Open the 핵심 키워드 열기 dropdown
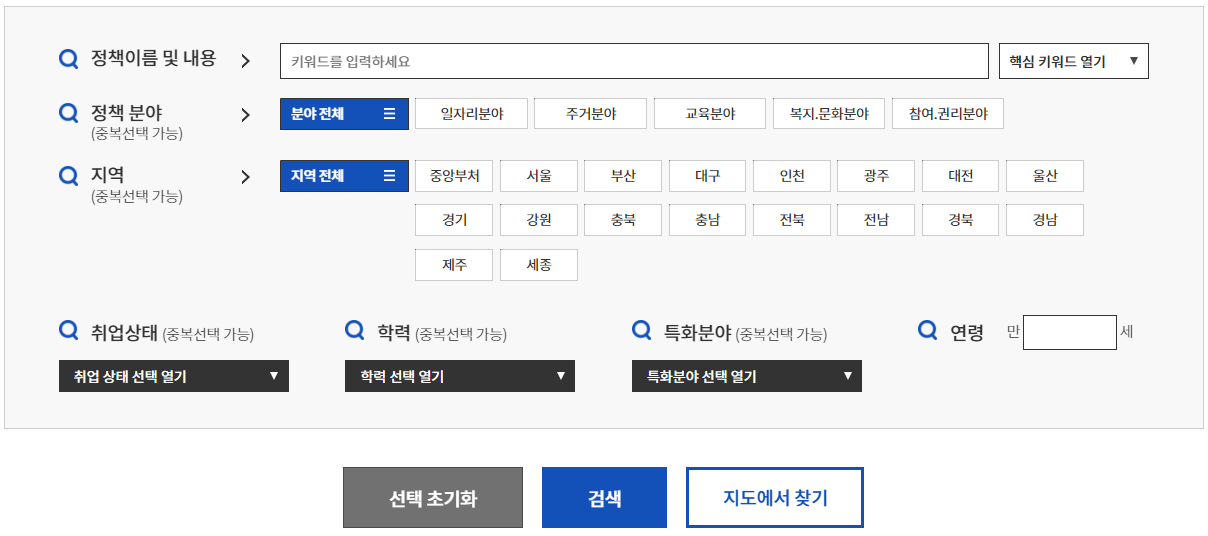Image resolution: width=1208 pixels, height=536 pixels. [1074, 61]
